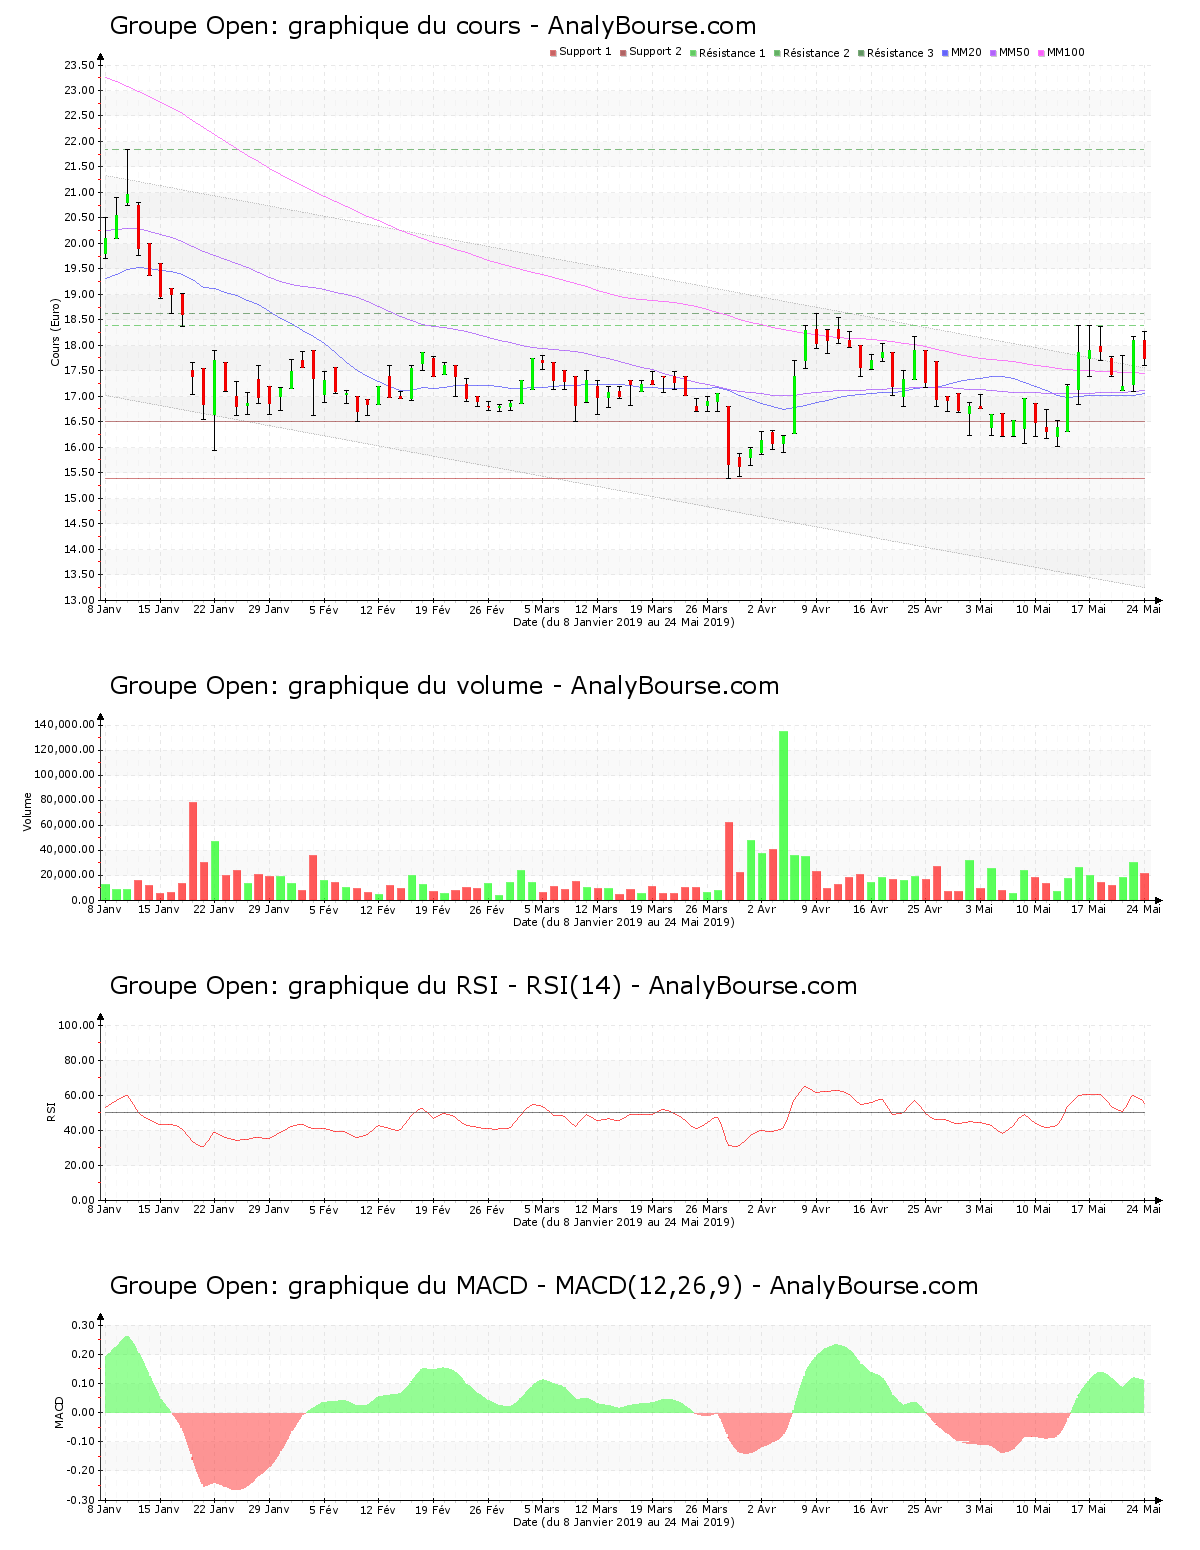Click '17 Mai' date tick on MACD chart
This screenshot has width=1200, height=1550.
coord(1089,1509)
